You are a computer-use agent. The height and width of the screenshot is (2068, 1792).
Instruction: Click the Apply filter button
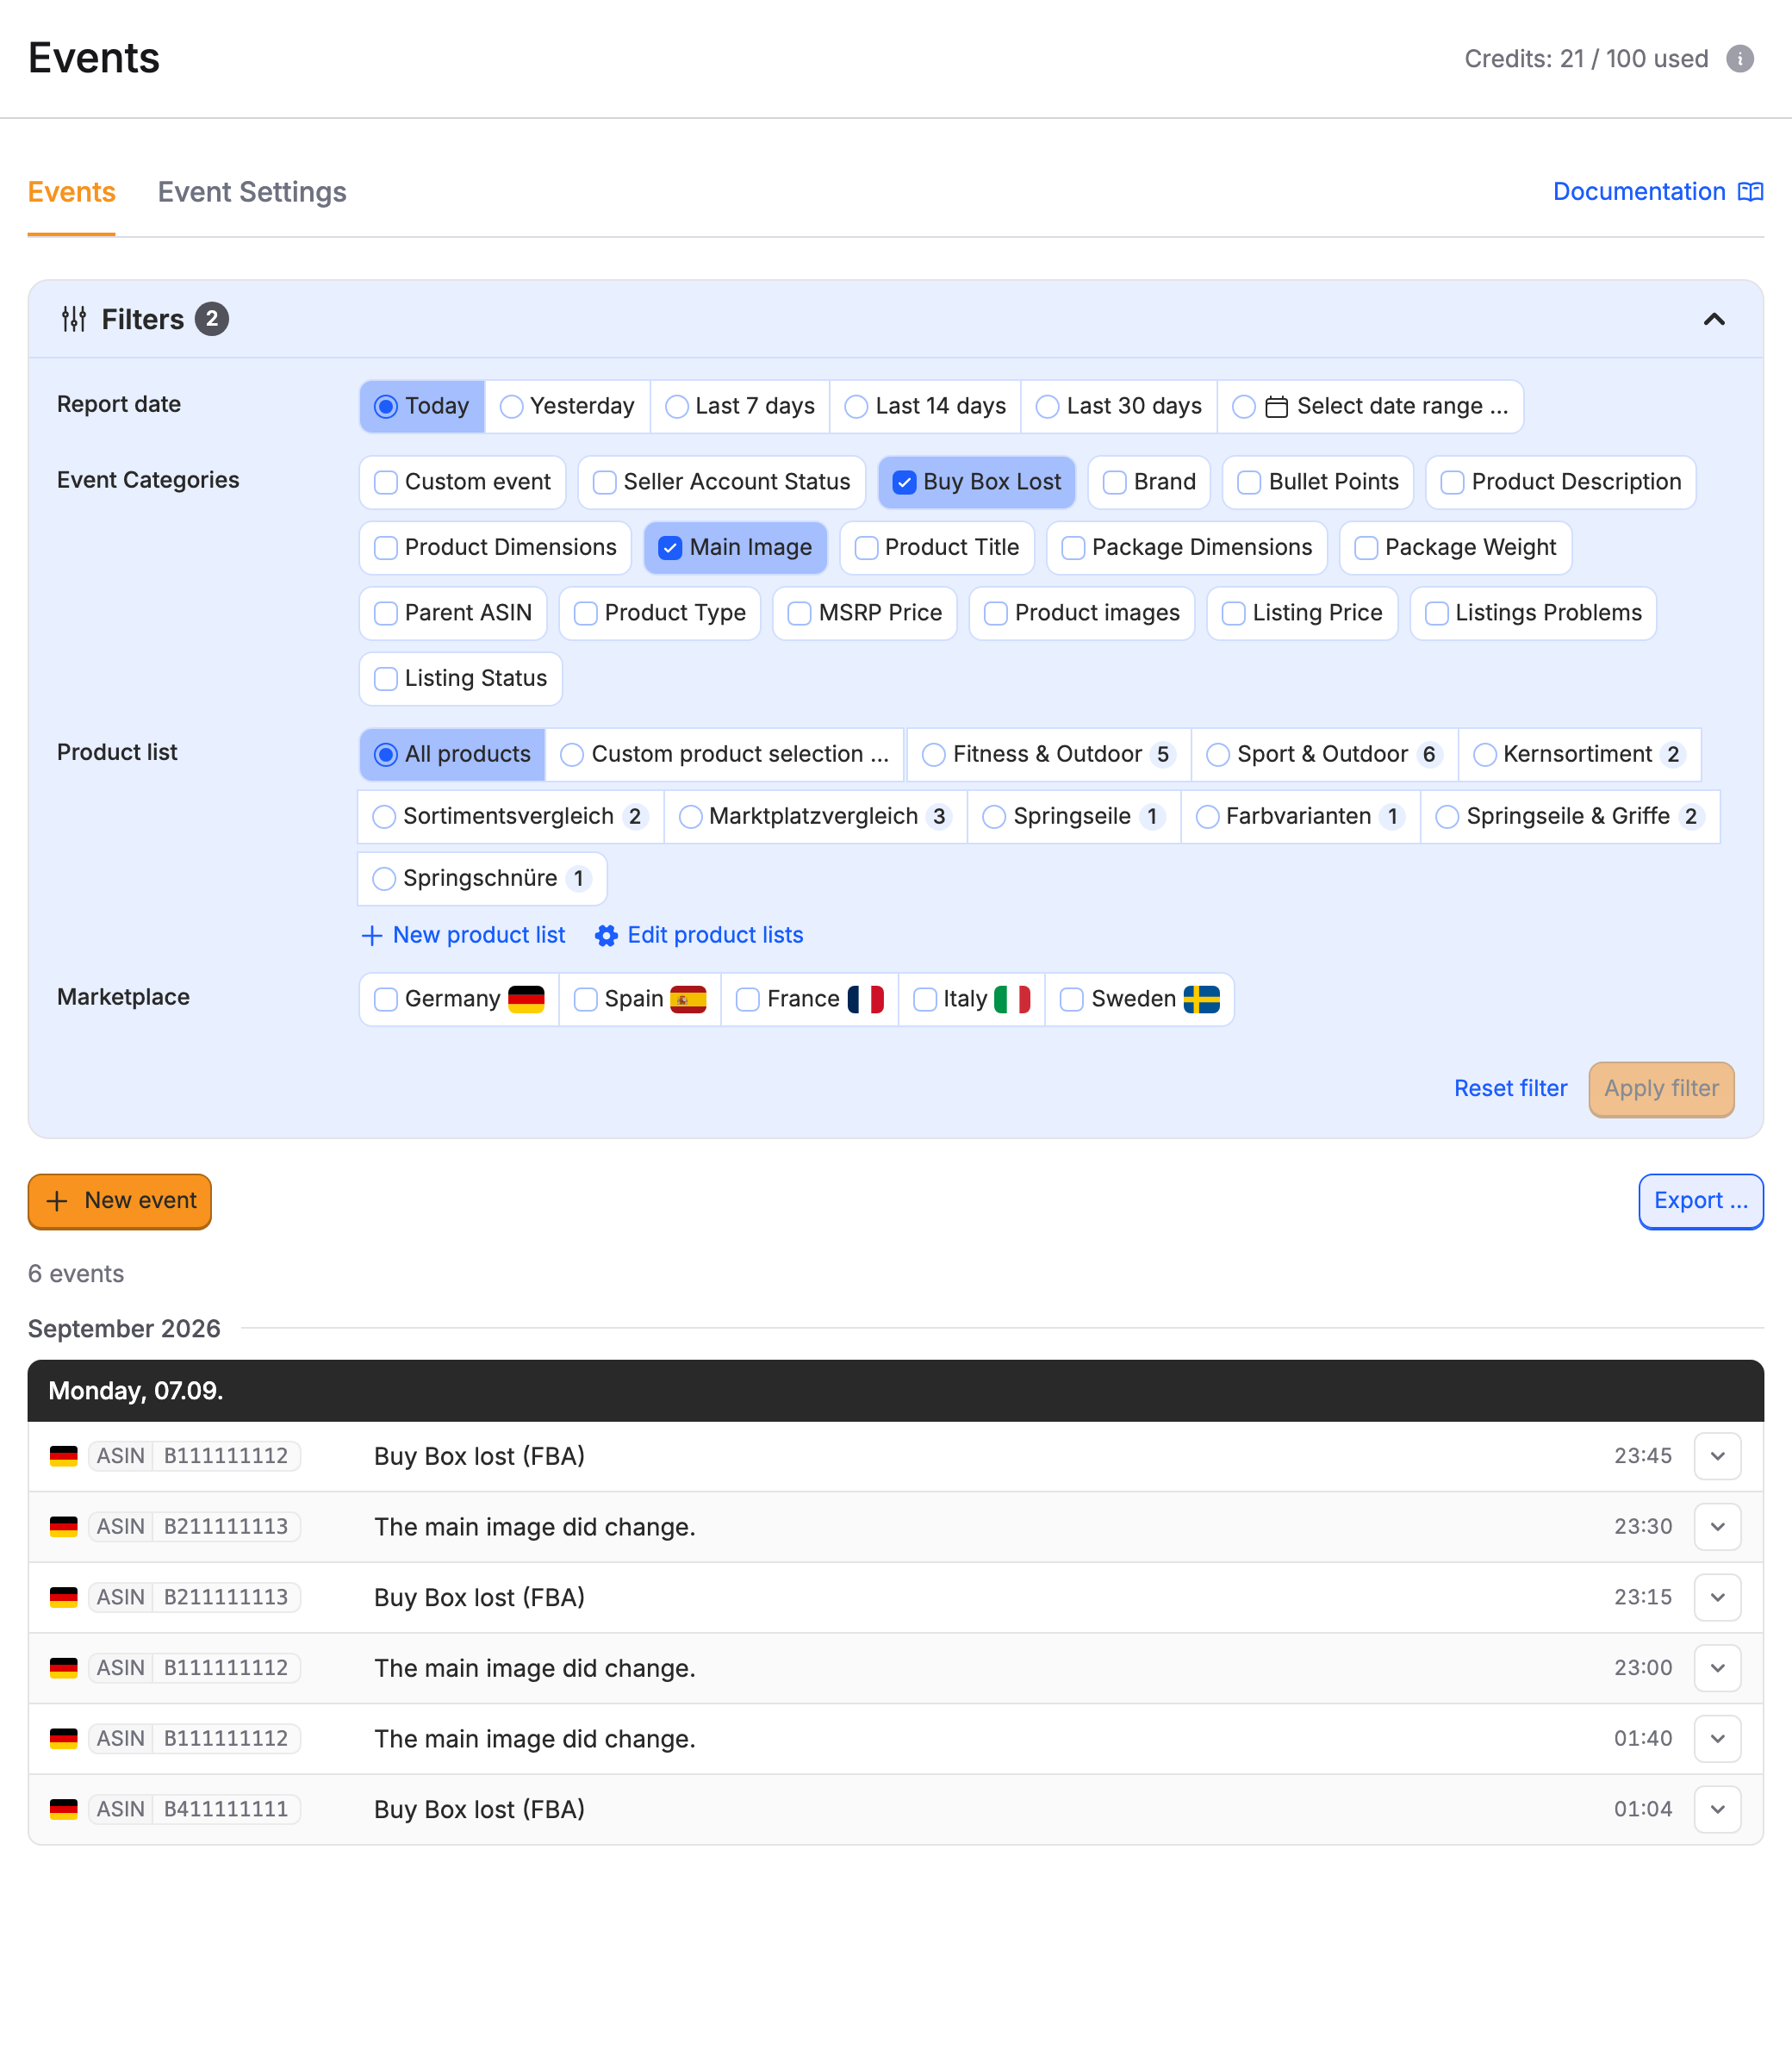point(1661,1089)
